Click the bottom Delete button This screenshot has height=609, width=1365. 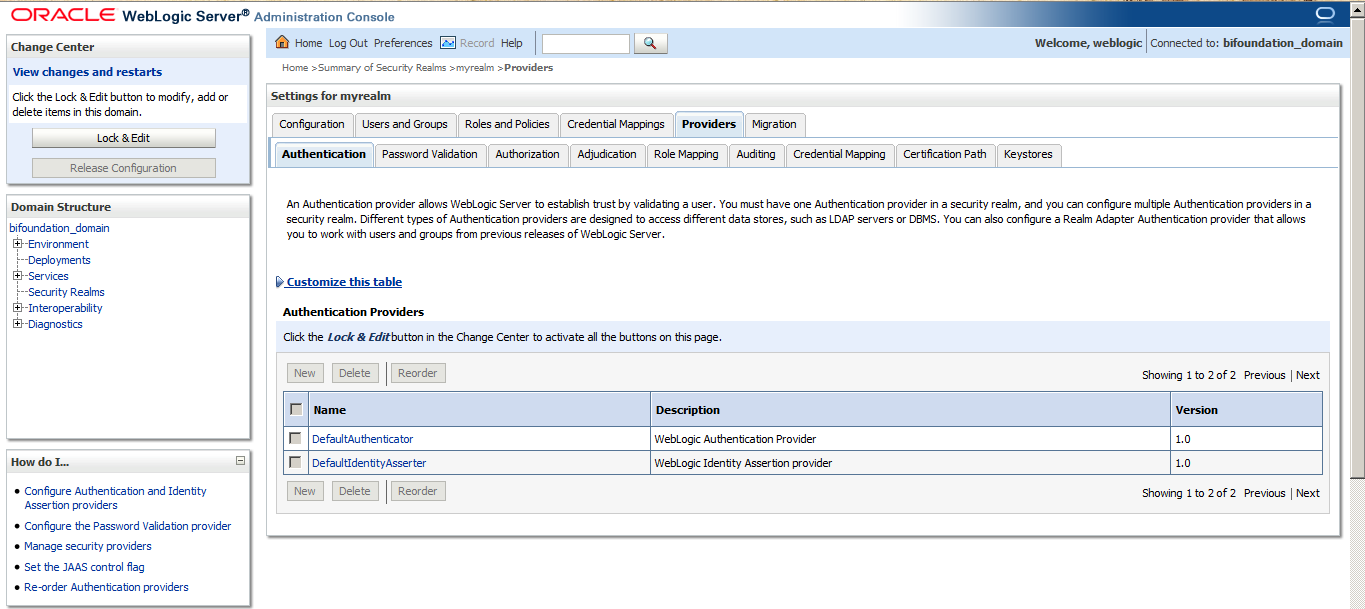pyautogui.click(x=355, y=491)
